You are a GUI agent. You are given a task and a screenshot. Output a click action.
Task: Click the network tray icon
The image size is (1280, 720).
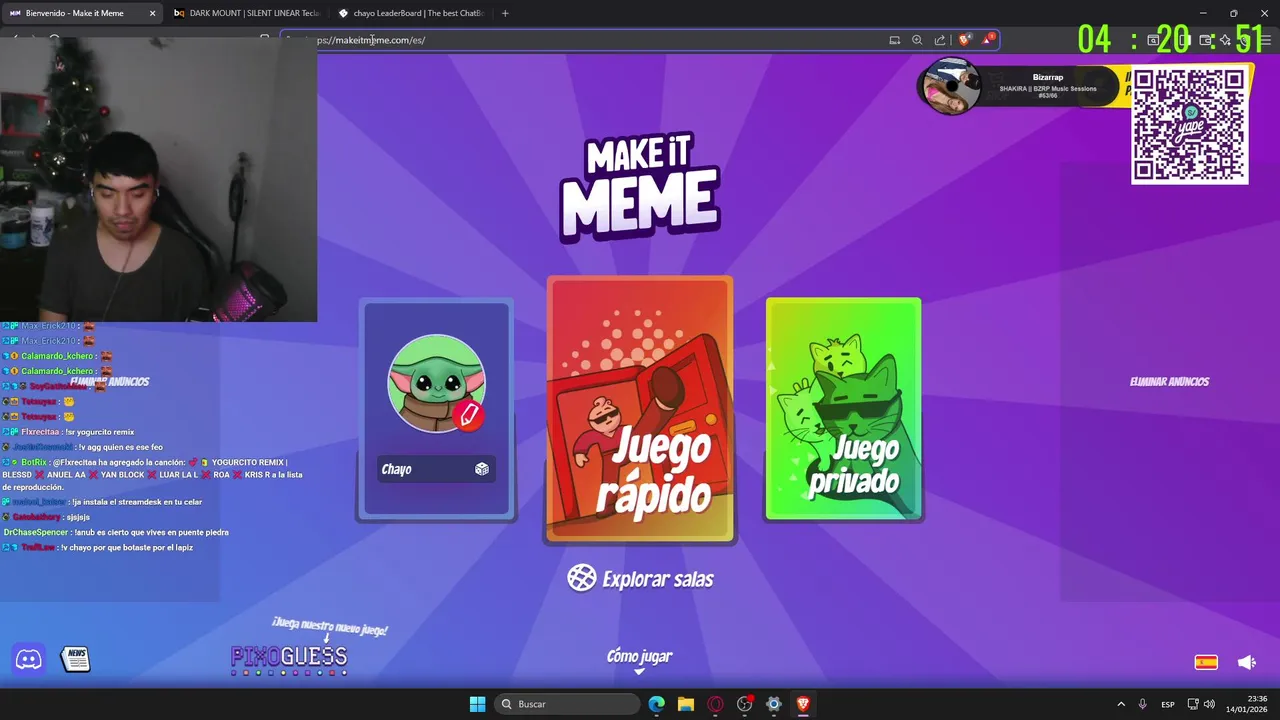click(x=1193, y=704)
